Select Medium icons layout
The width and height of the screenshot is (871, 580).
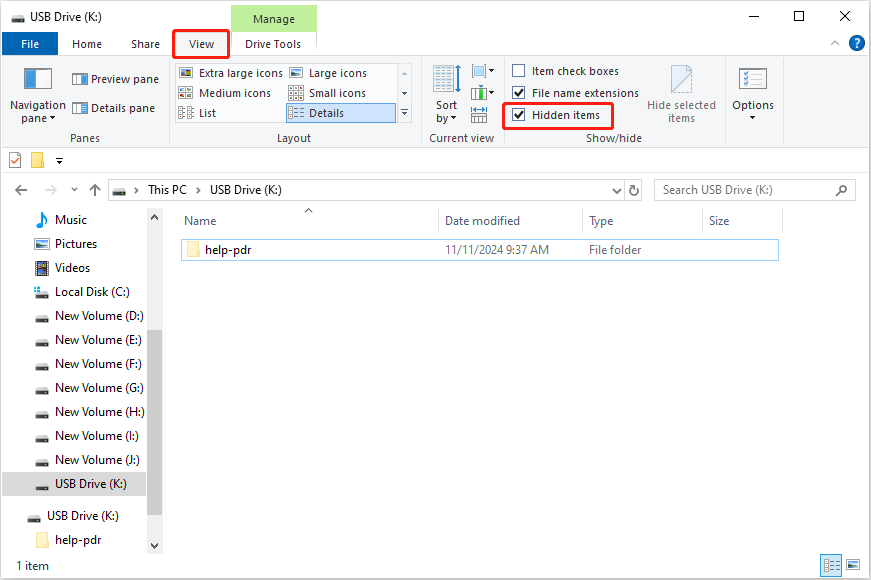(x=225, y=93)
